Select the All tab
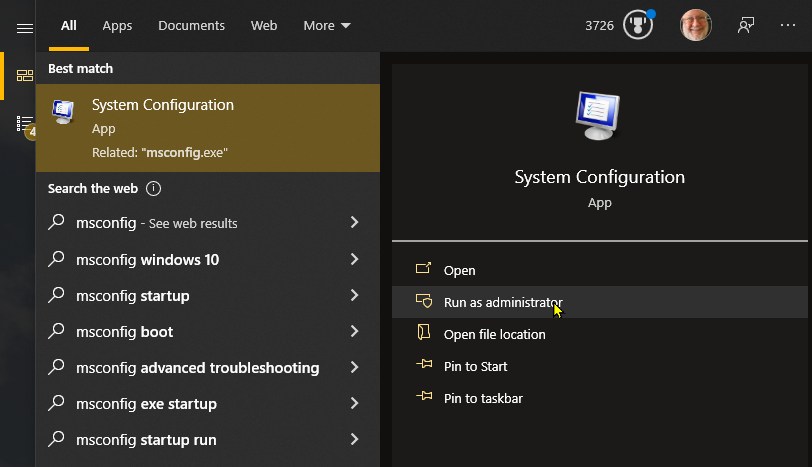This screenshot has width=812, height=467. (69, 25)
